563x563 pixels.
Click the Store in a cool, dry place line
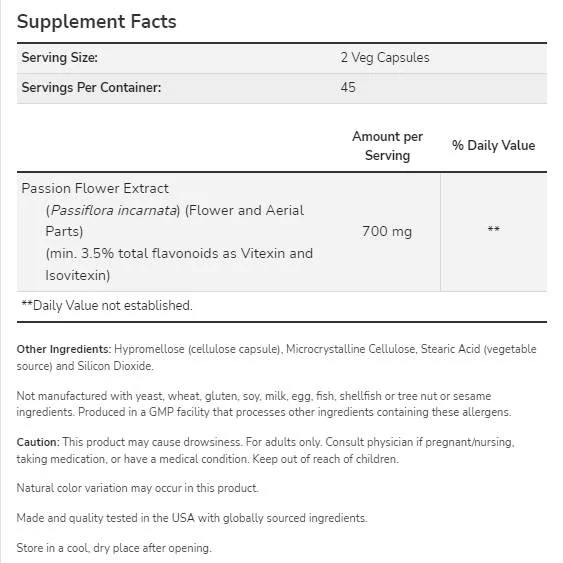114,548
